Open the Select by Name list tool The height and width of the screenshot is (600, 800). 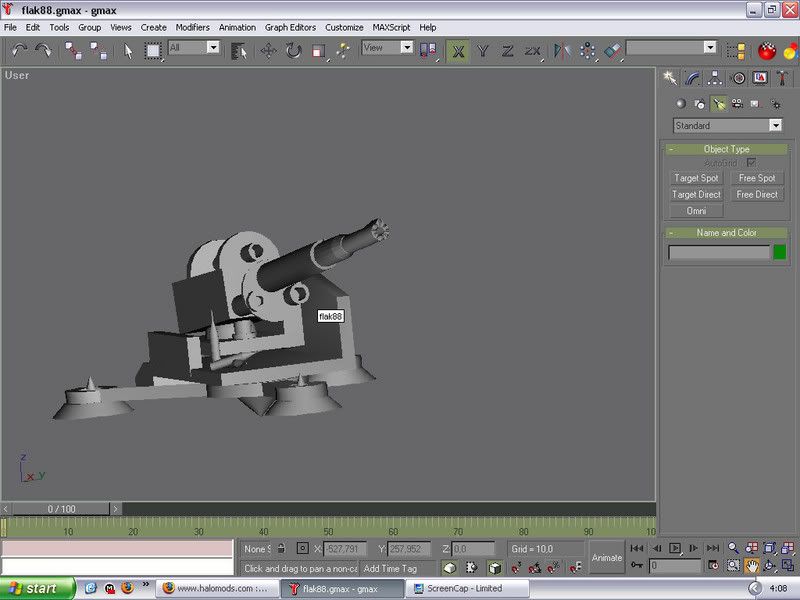(239, 51)
